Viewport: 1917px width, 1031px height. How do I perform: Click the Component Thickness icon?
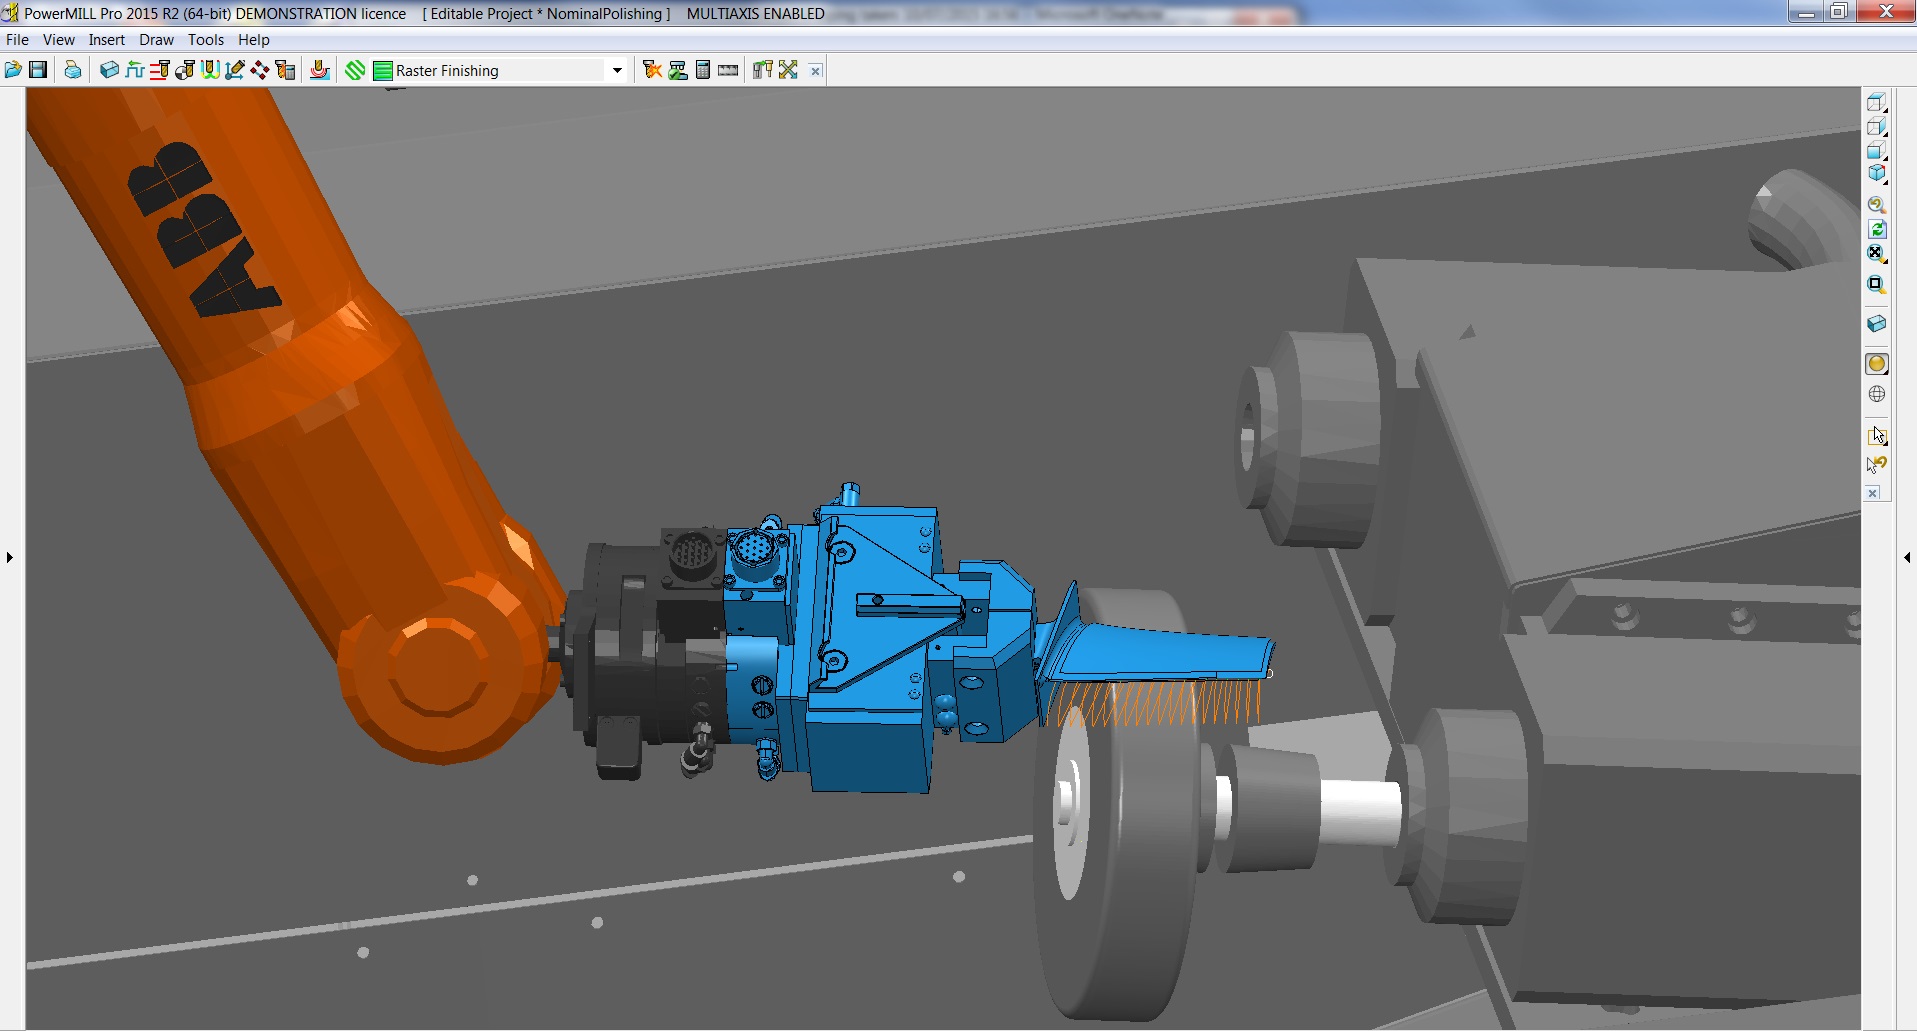pos(286,70)
